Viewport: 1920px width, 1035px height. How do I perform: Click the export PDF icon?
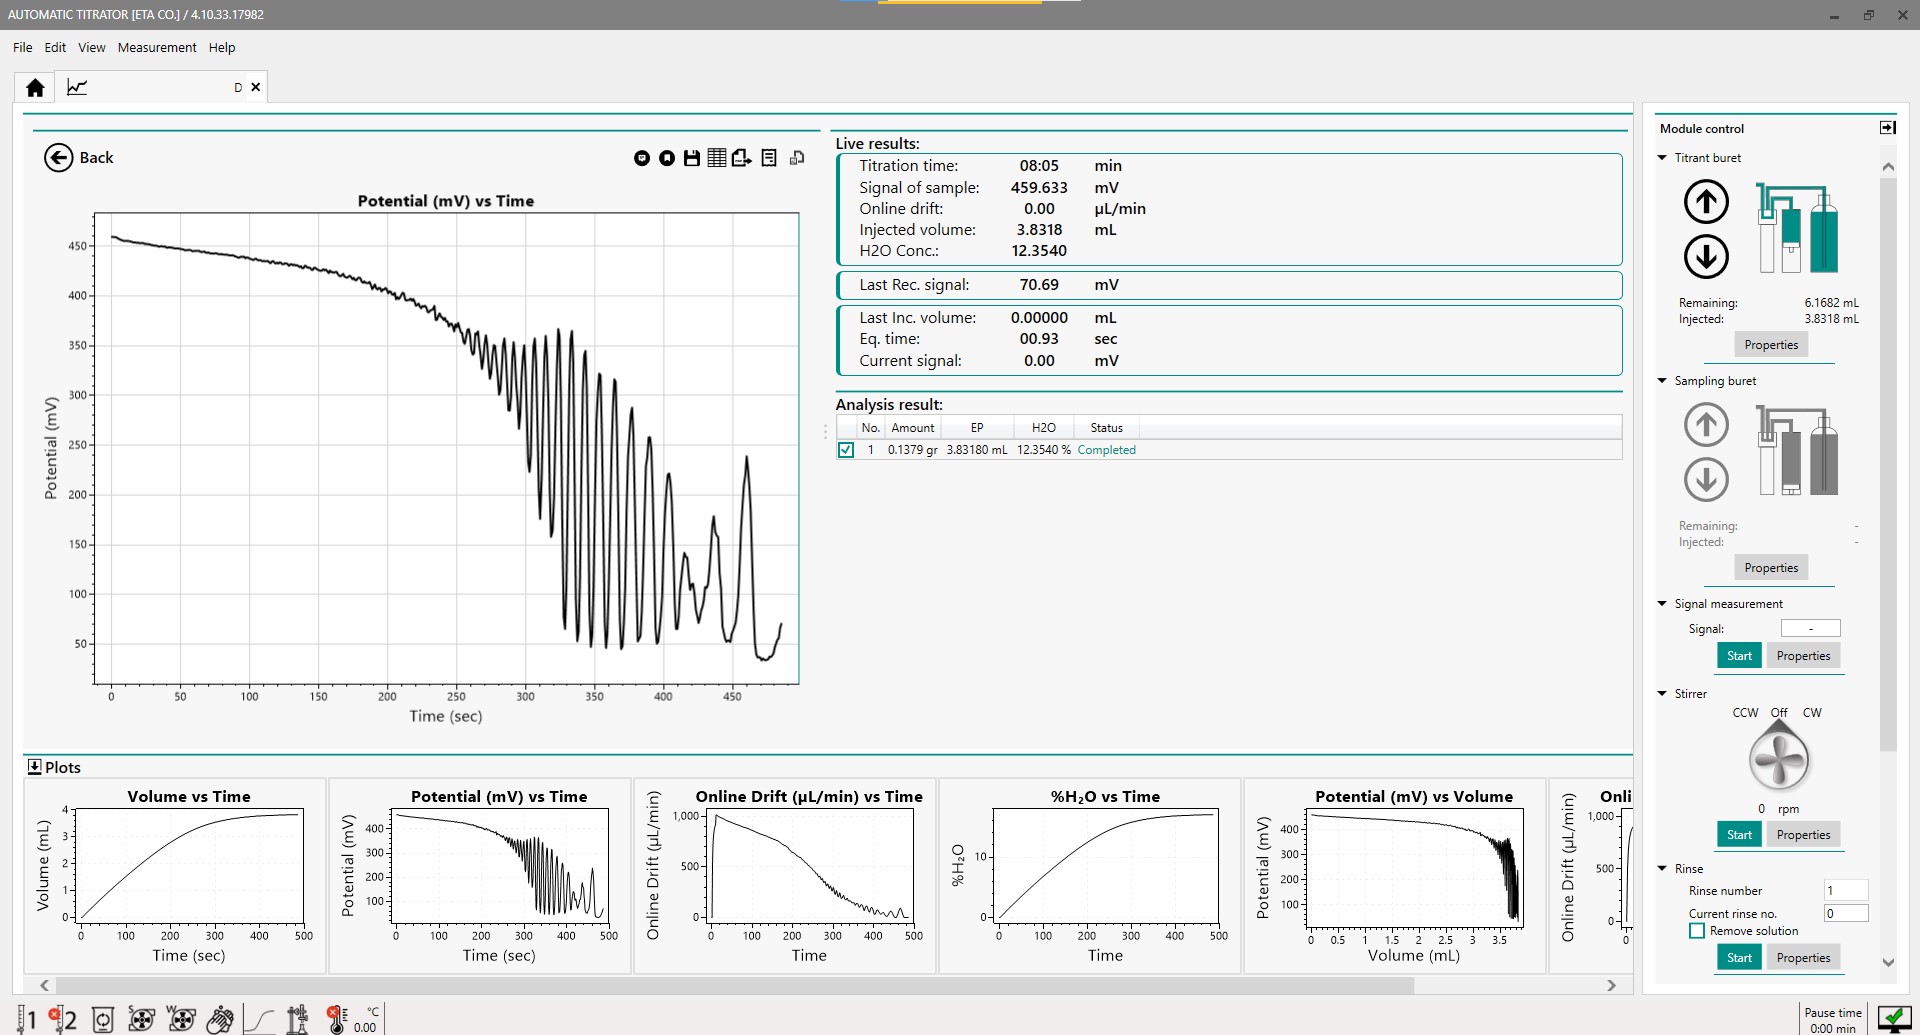(x=741, y=158)
